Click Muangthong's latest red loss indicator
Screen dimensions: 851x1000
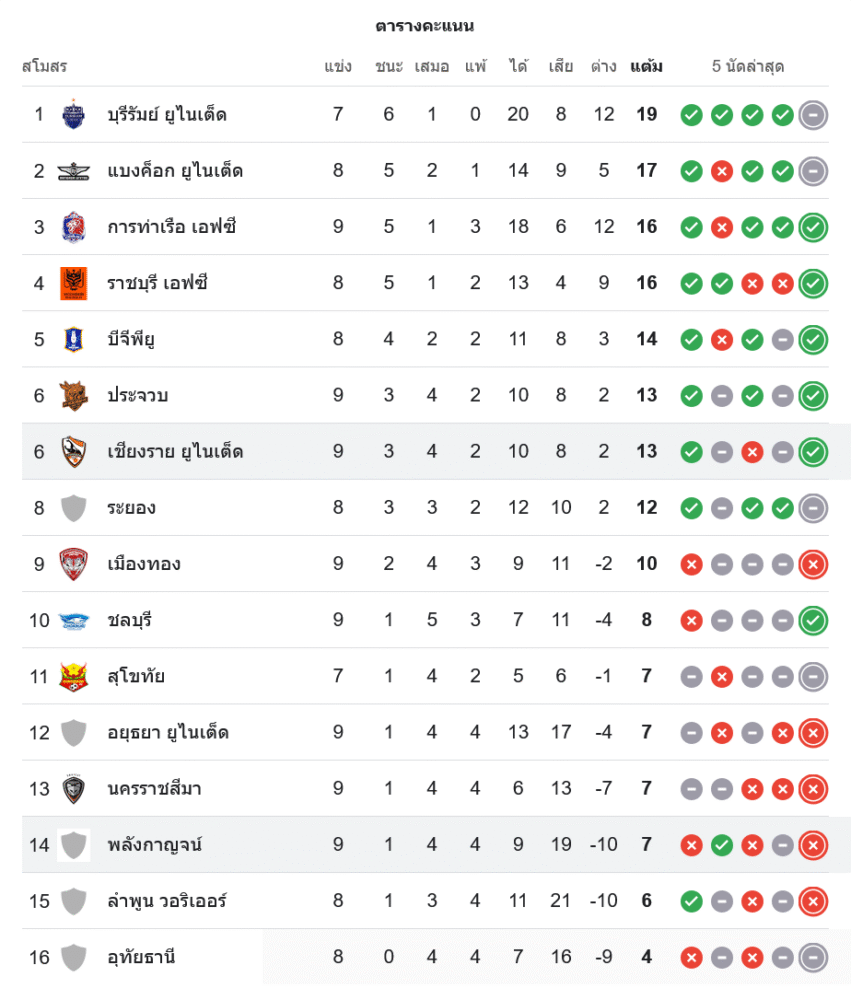[813, 564]
